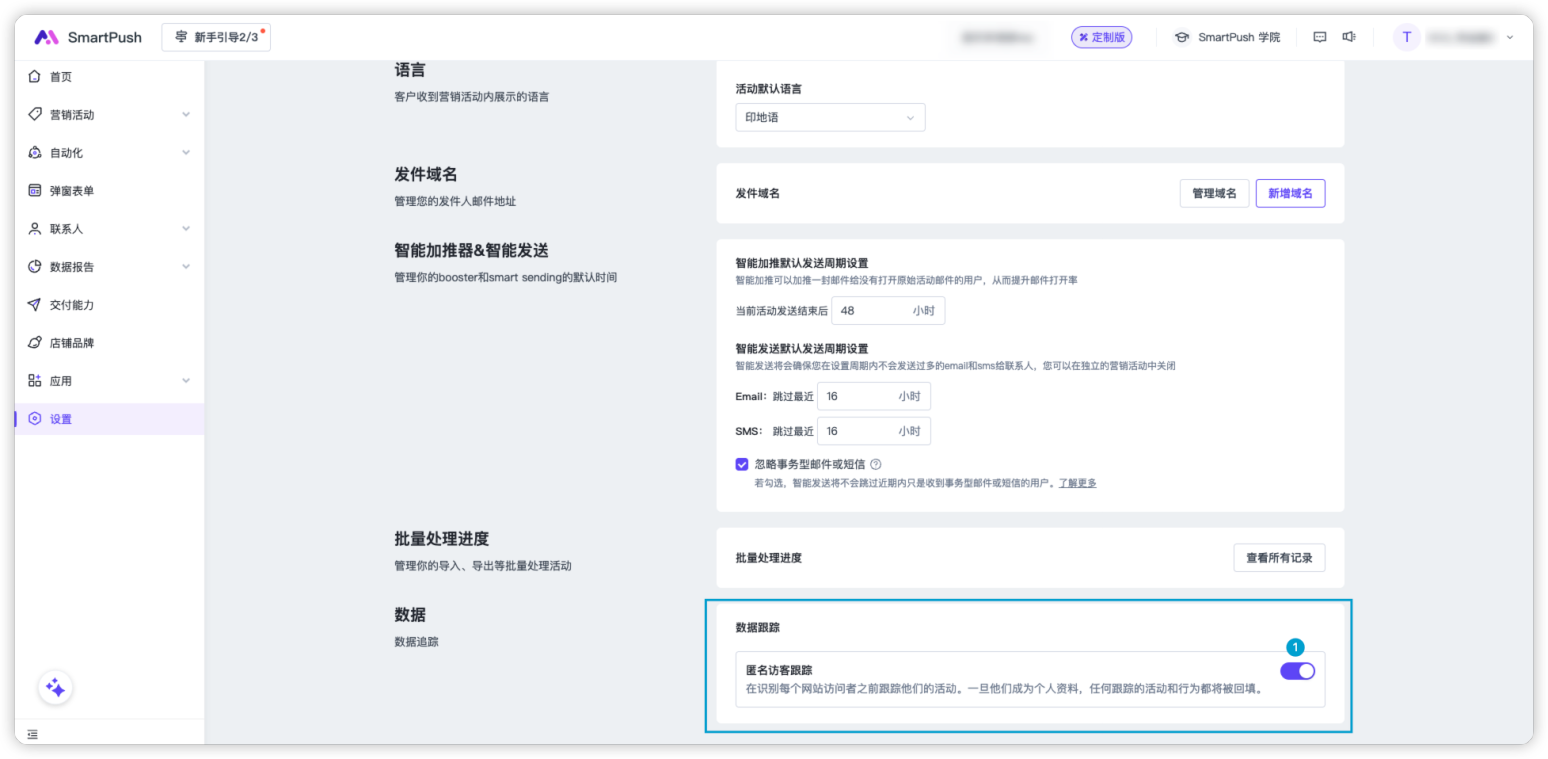Screen dimensions: 1548x759
Task: Select 店铺品牌 from the sidebar
Action: coord(72,343)
